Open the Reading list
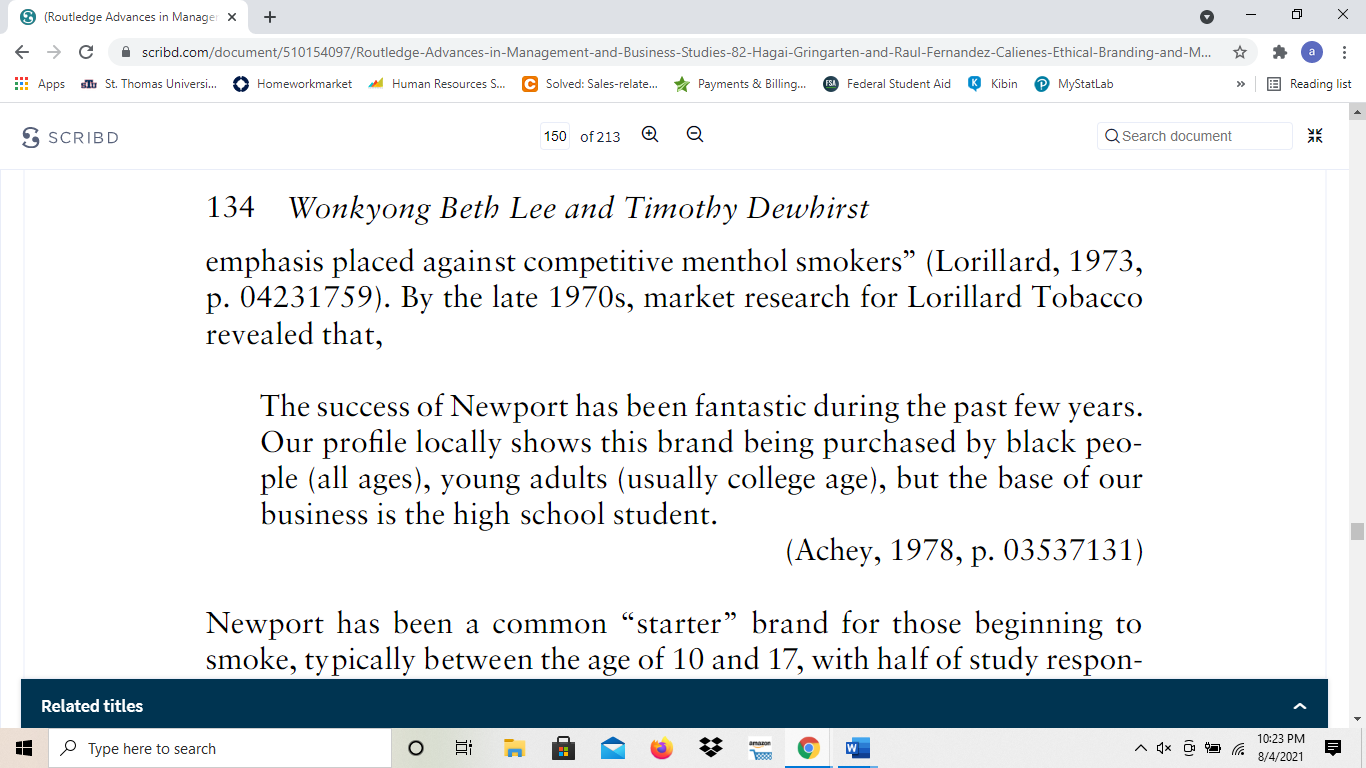The image size is (1366, 768). (1309, 84)
